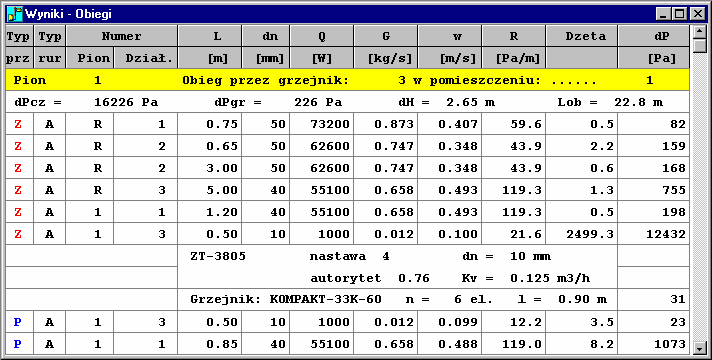Click the velocity cell 0.407
Image resolution: width=712 pixels, height=360 pixels.
(450, 124)
